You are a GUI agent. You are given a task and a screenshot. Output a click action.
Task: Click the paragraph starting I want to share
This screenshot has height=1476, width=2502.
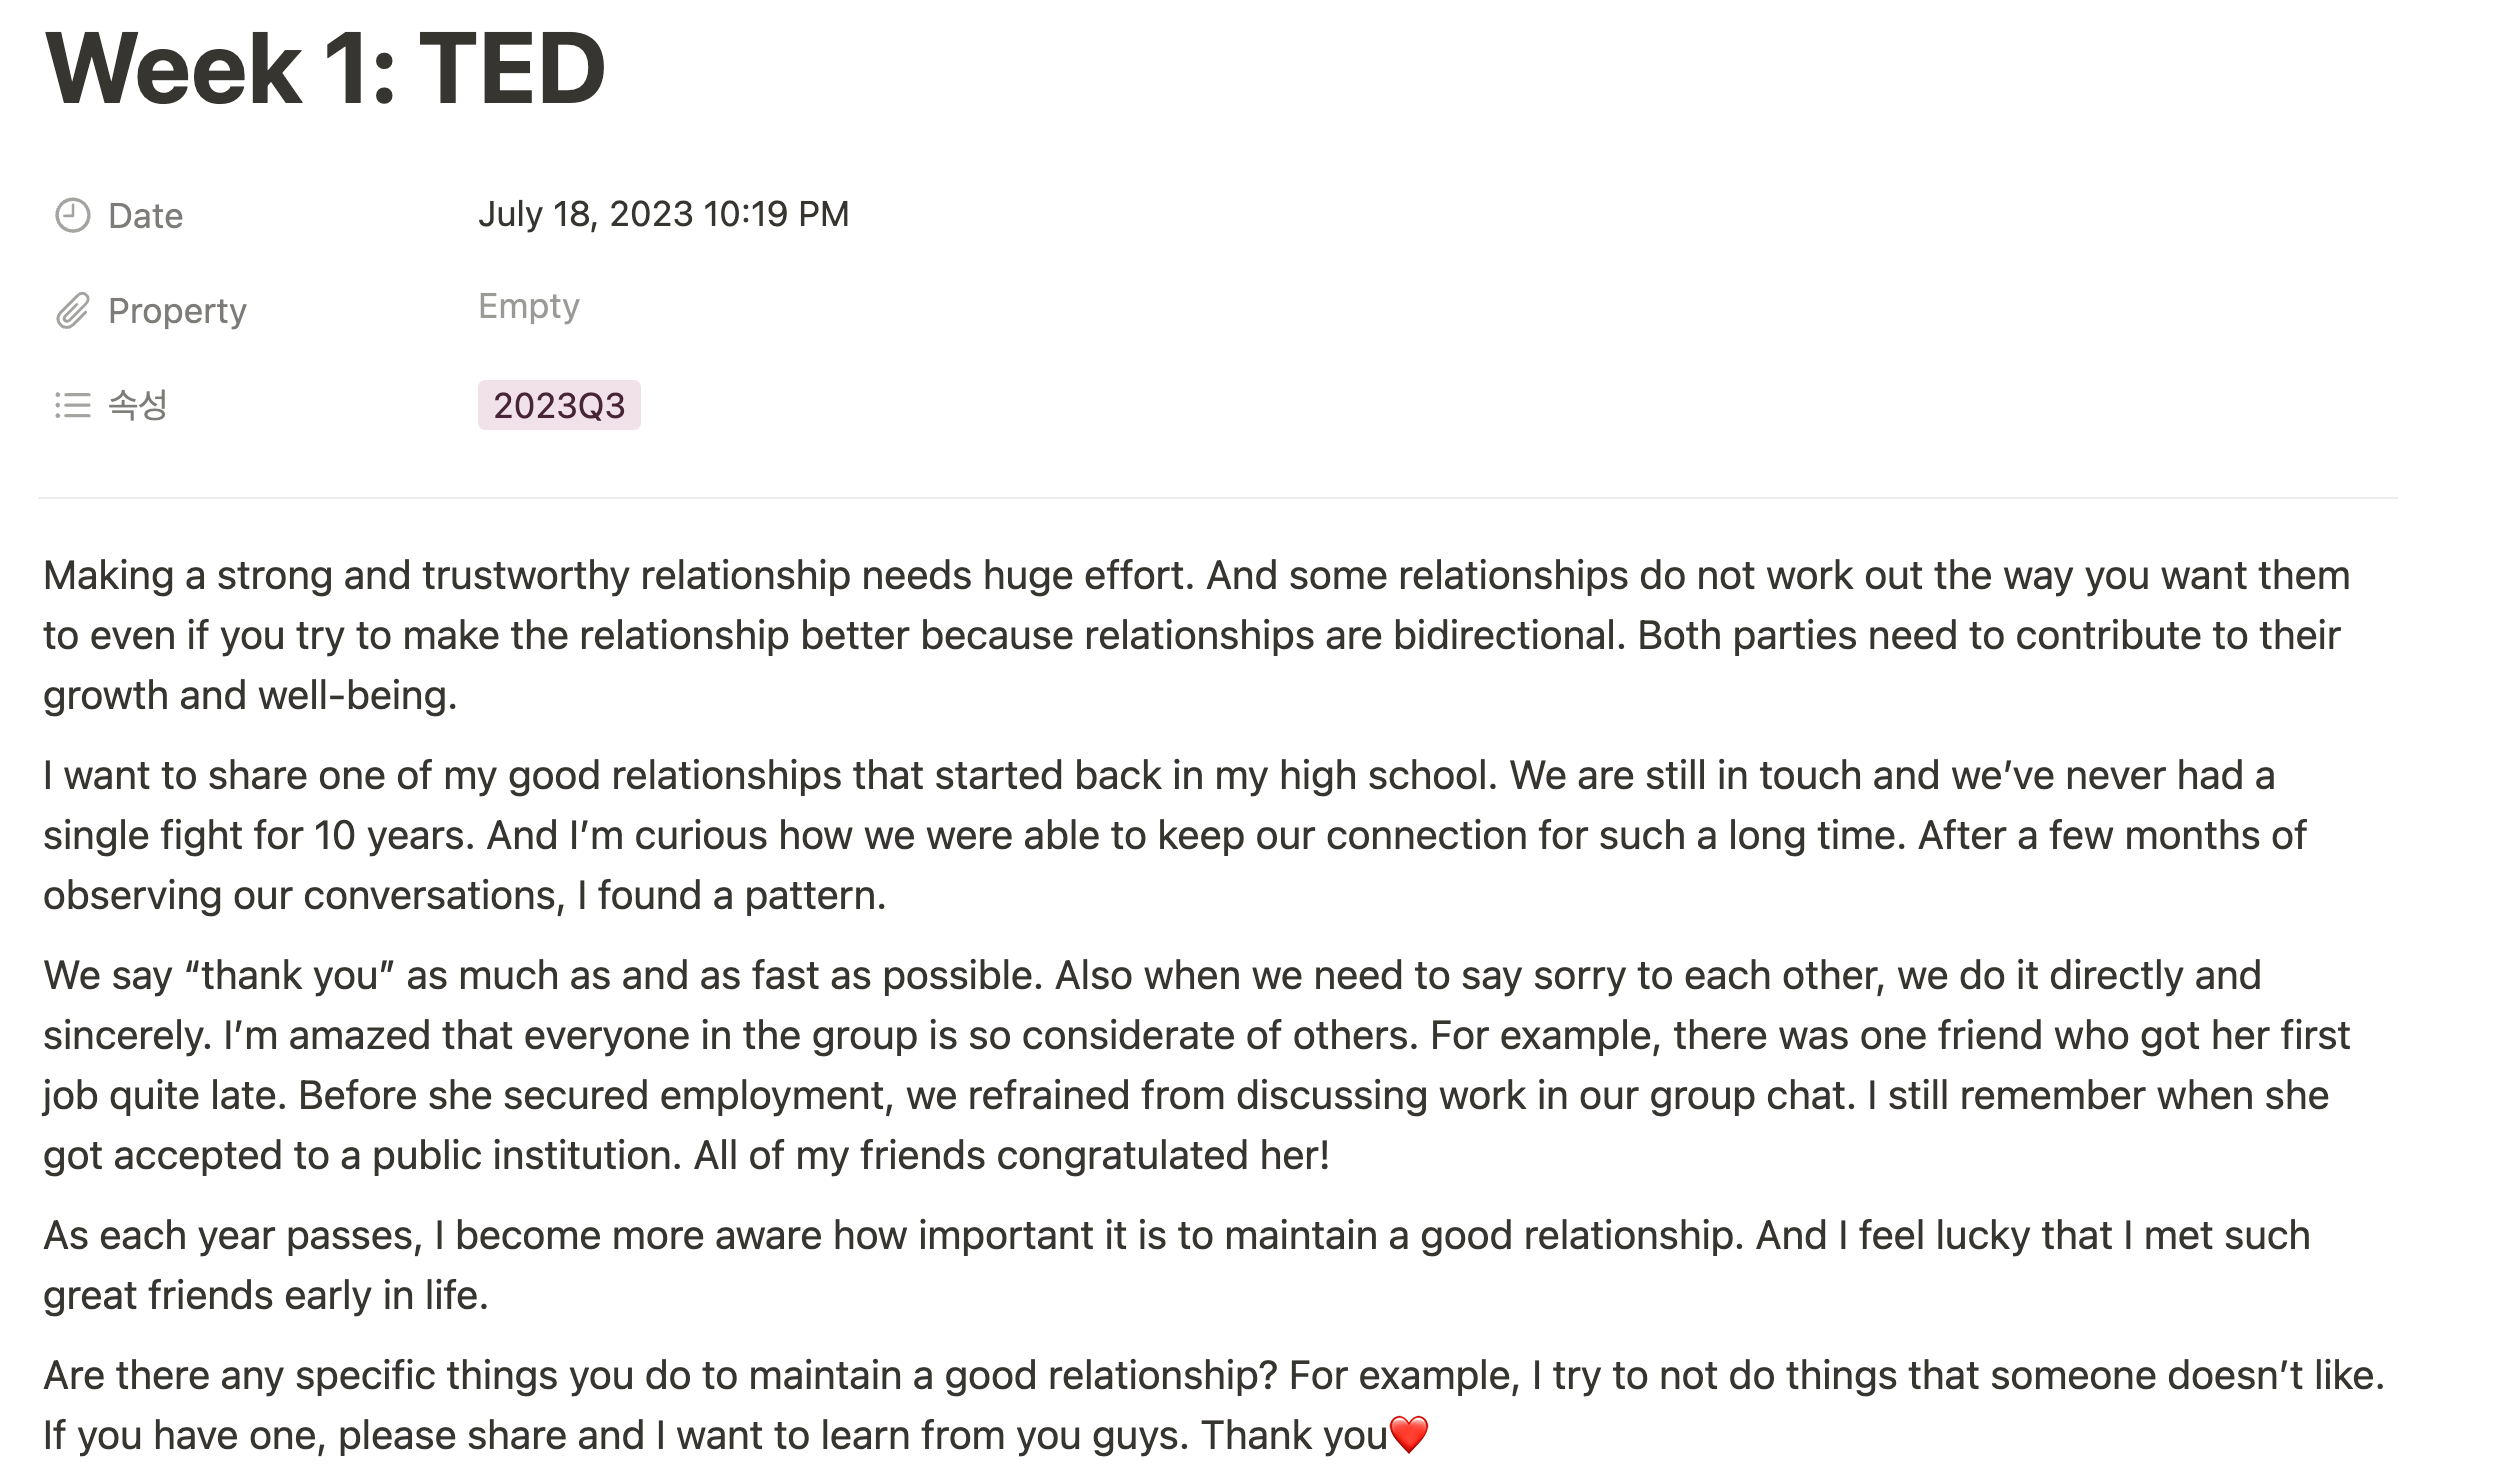1175,835
